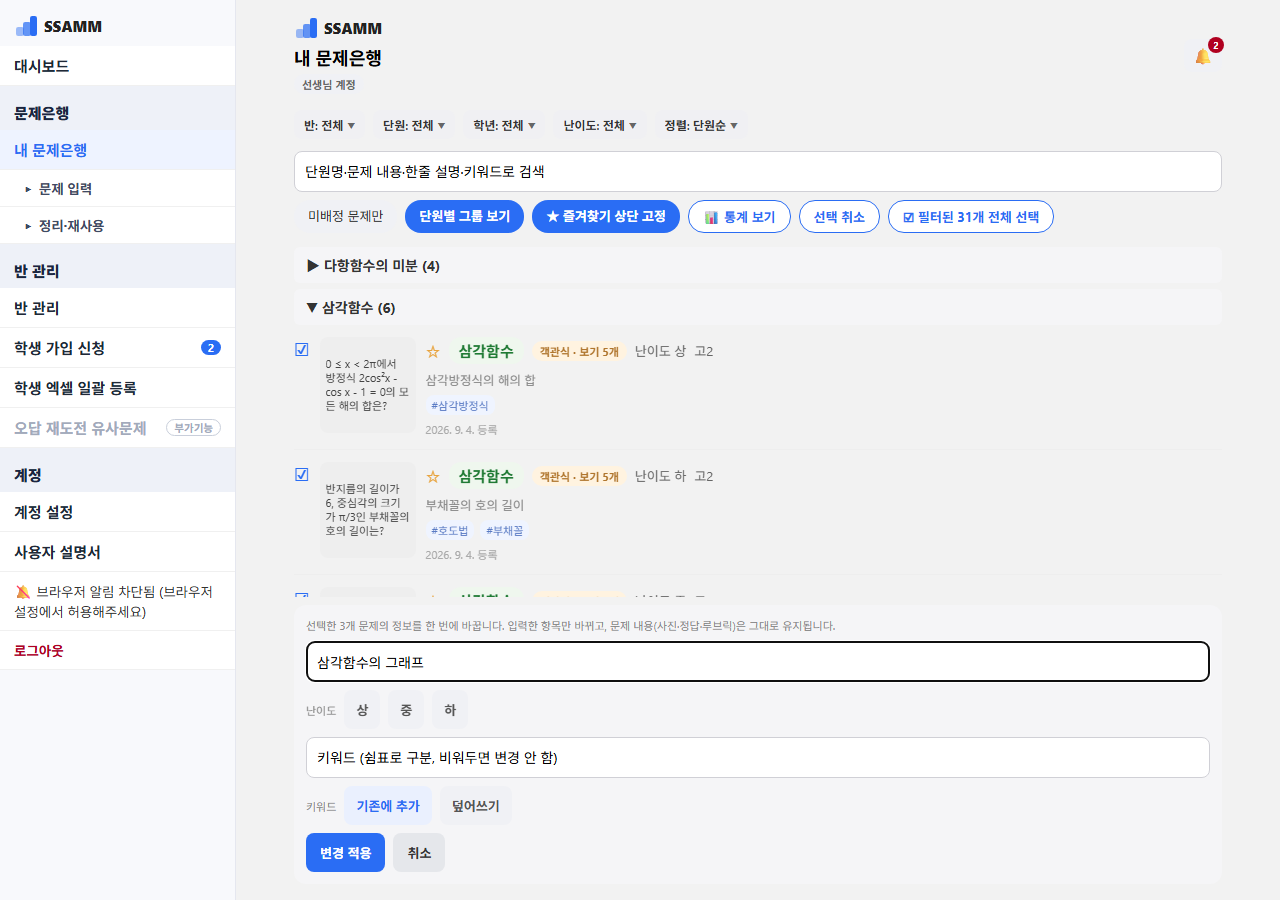The height and width of the screenshot is (900, 1280).
Task: Click 로그아웃 to sign out
Action: (118, 651)
